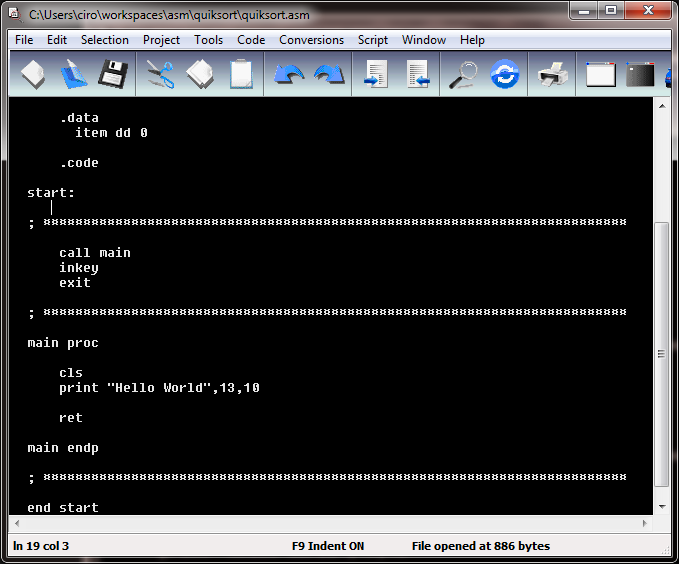The image size is (679, 564).
Task: Open the Conversions menu
Action: pos(311,40)
